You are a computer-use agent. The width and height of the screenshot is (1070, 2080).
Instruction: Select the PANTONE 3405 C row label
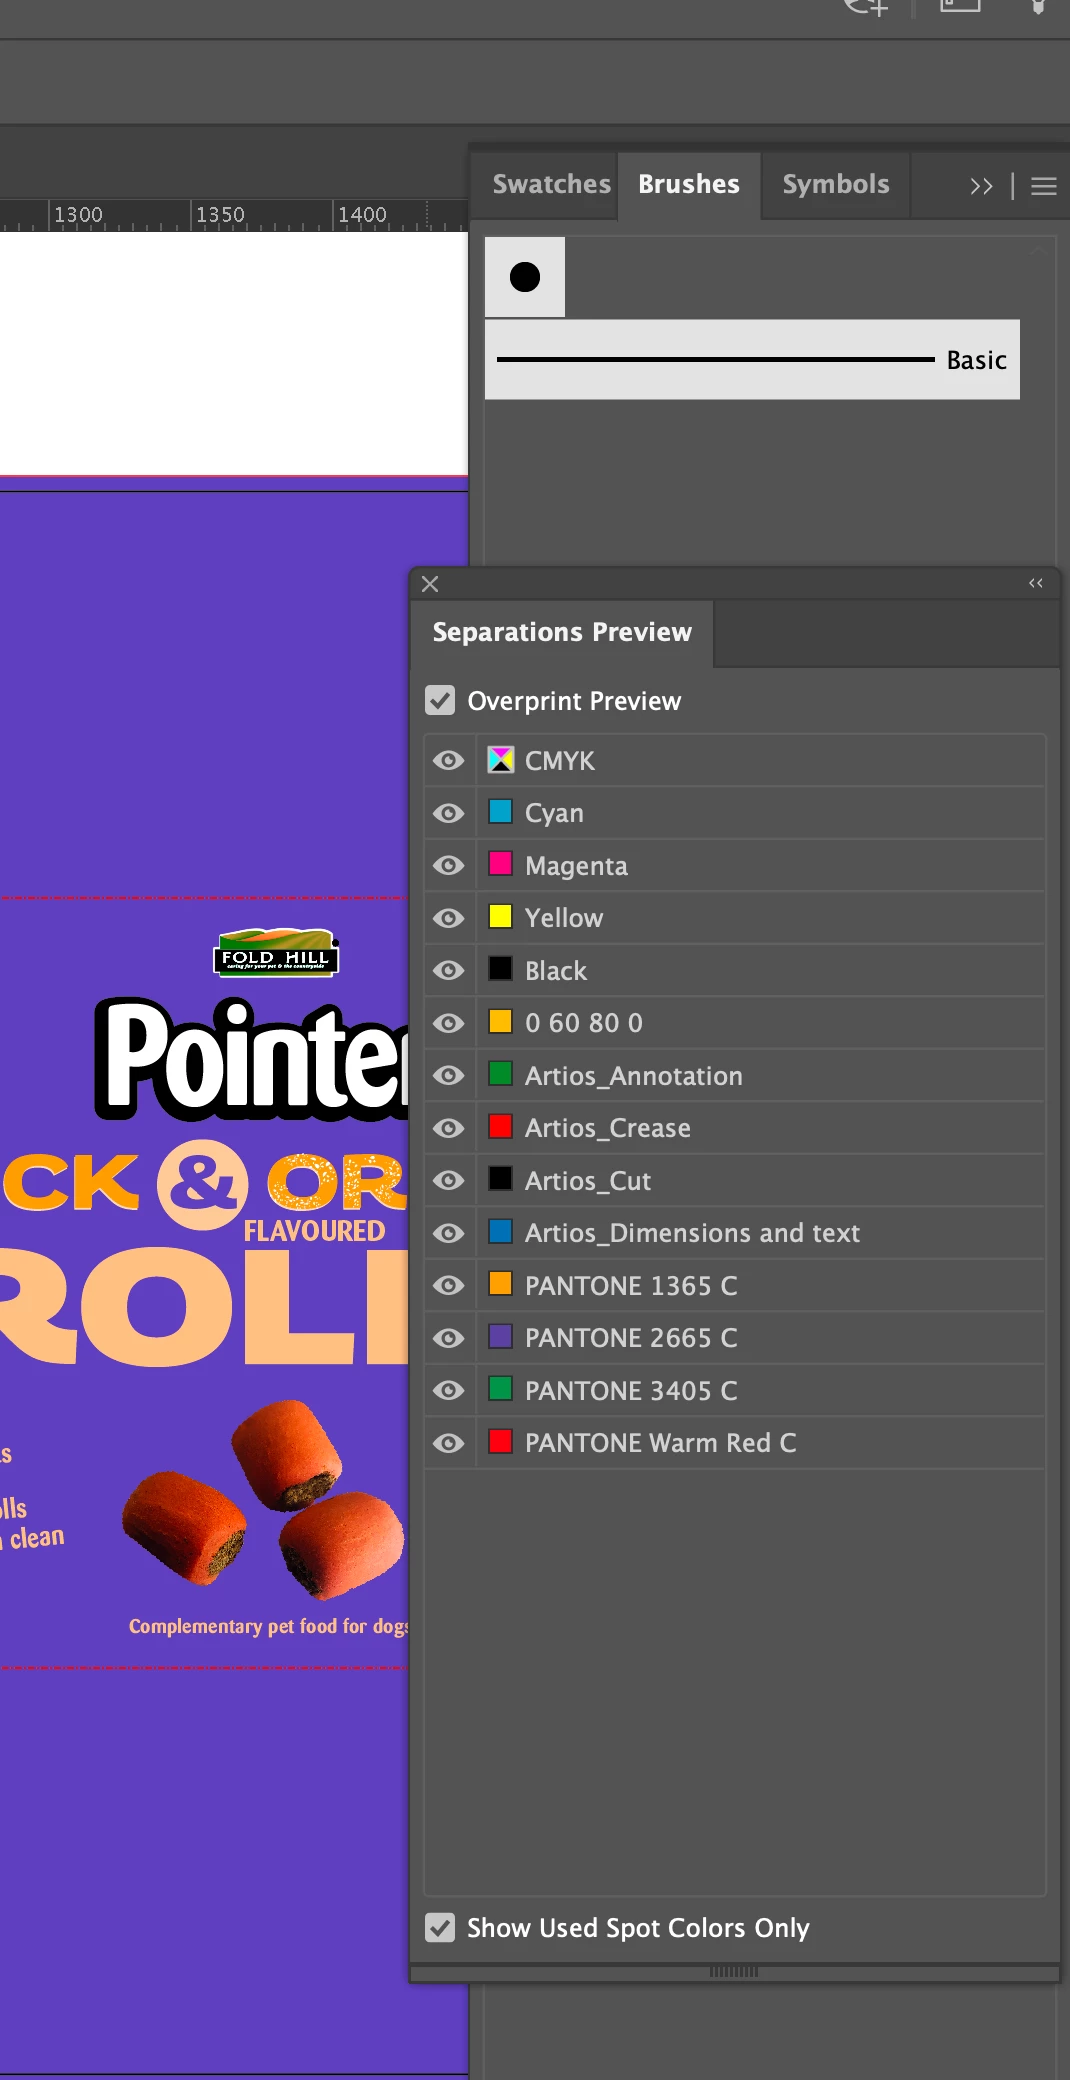point(631,1391)
